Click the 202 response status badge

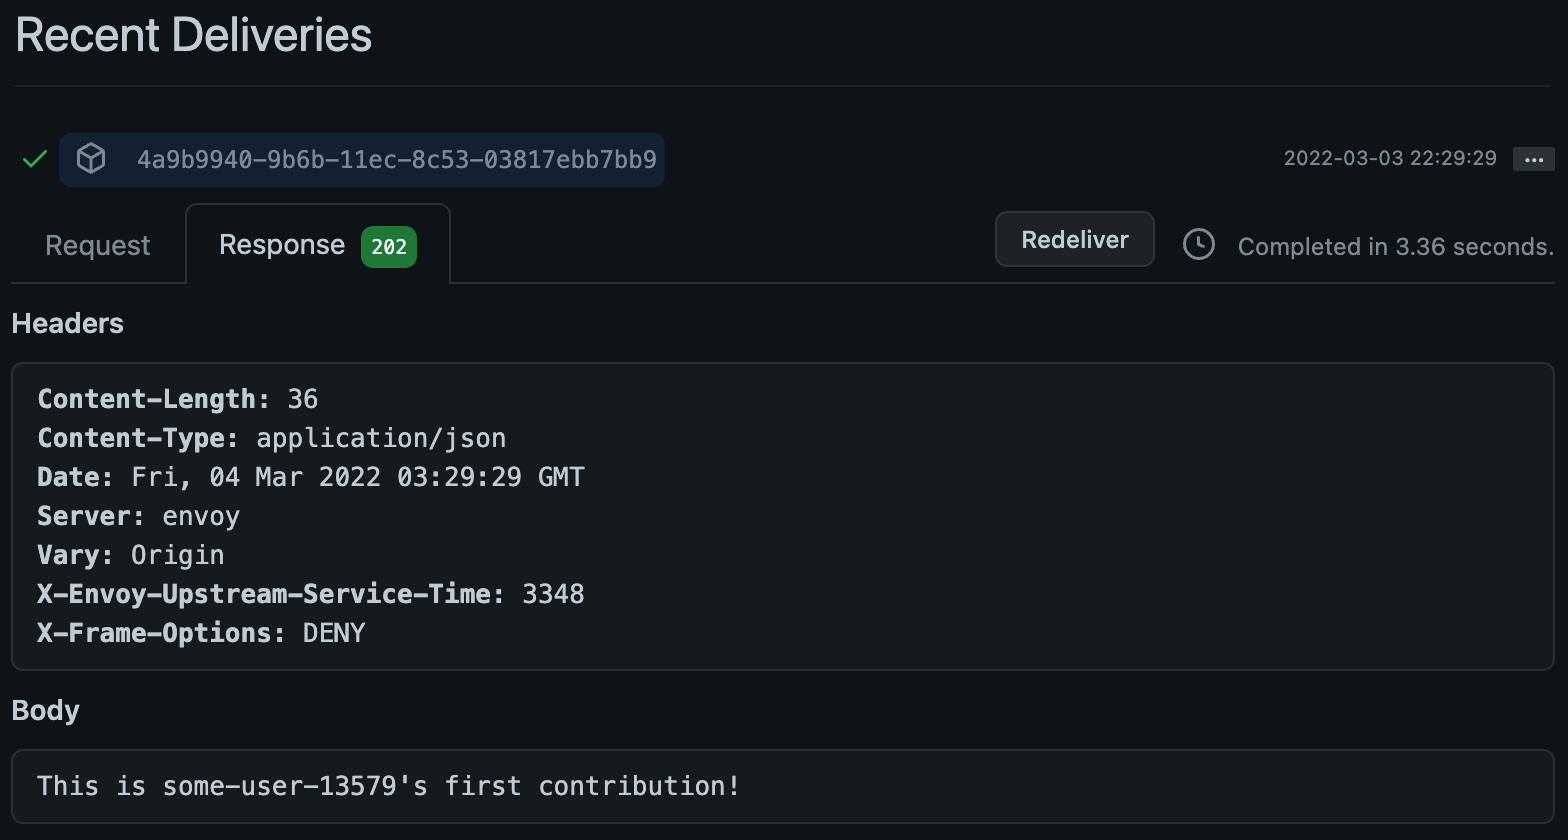pyautogui.click(x=389, y=247)
